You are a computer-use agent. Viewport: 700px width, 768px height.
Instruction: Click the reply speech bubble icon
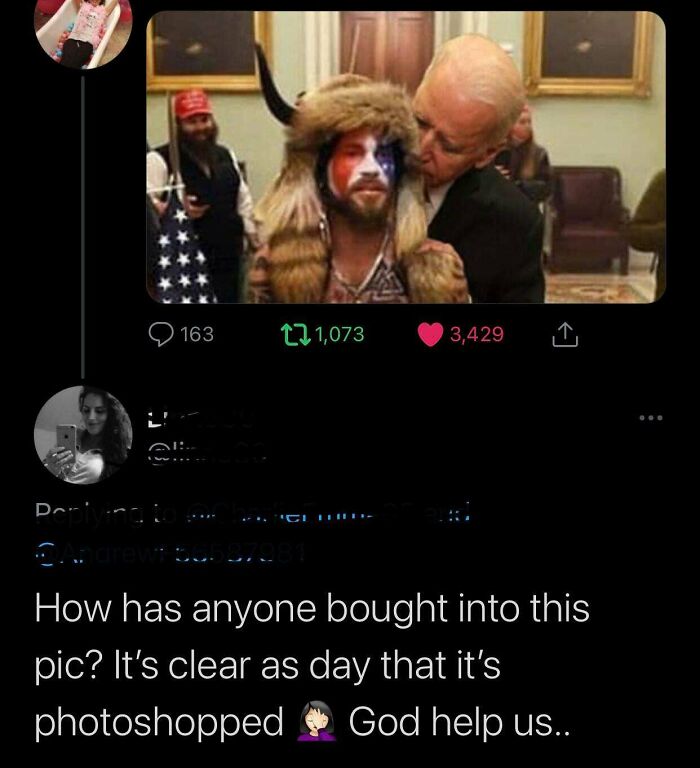pos(161,335)
